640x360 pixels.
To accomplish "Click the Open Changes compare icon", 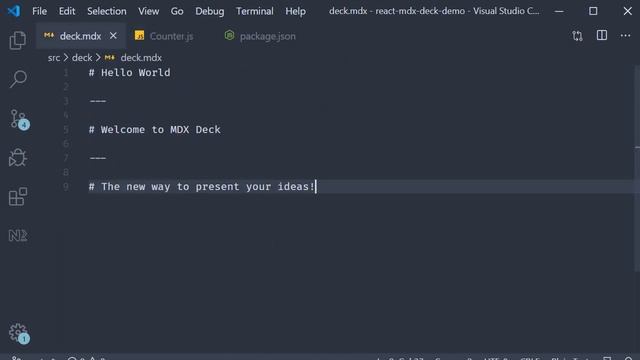I will tap(577, 36).
